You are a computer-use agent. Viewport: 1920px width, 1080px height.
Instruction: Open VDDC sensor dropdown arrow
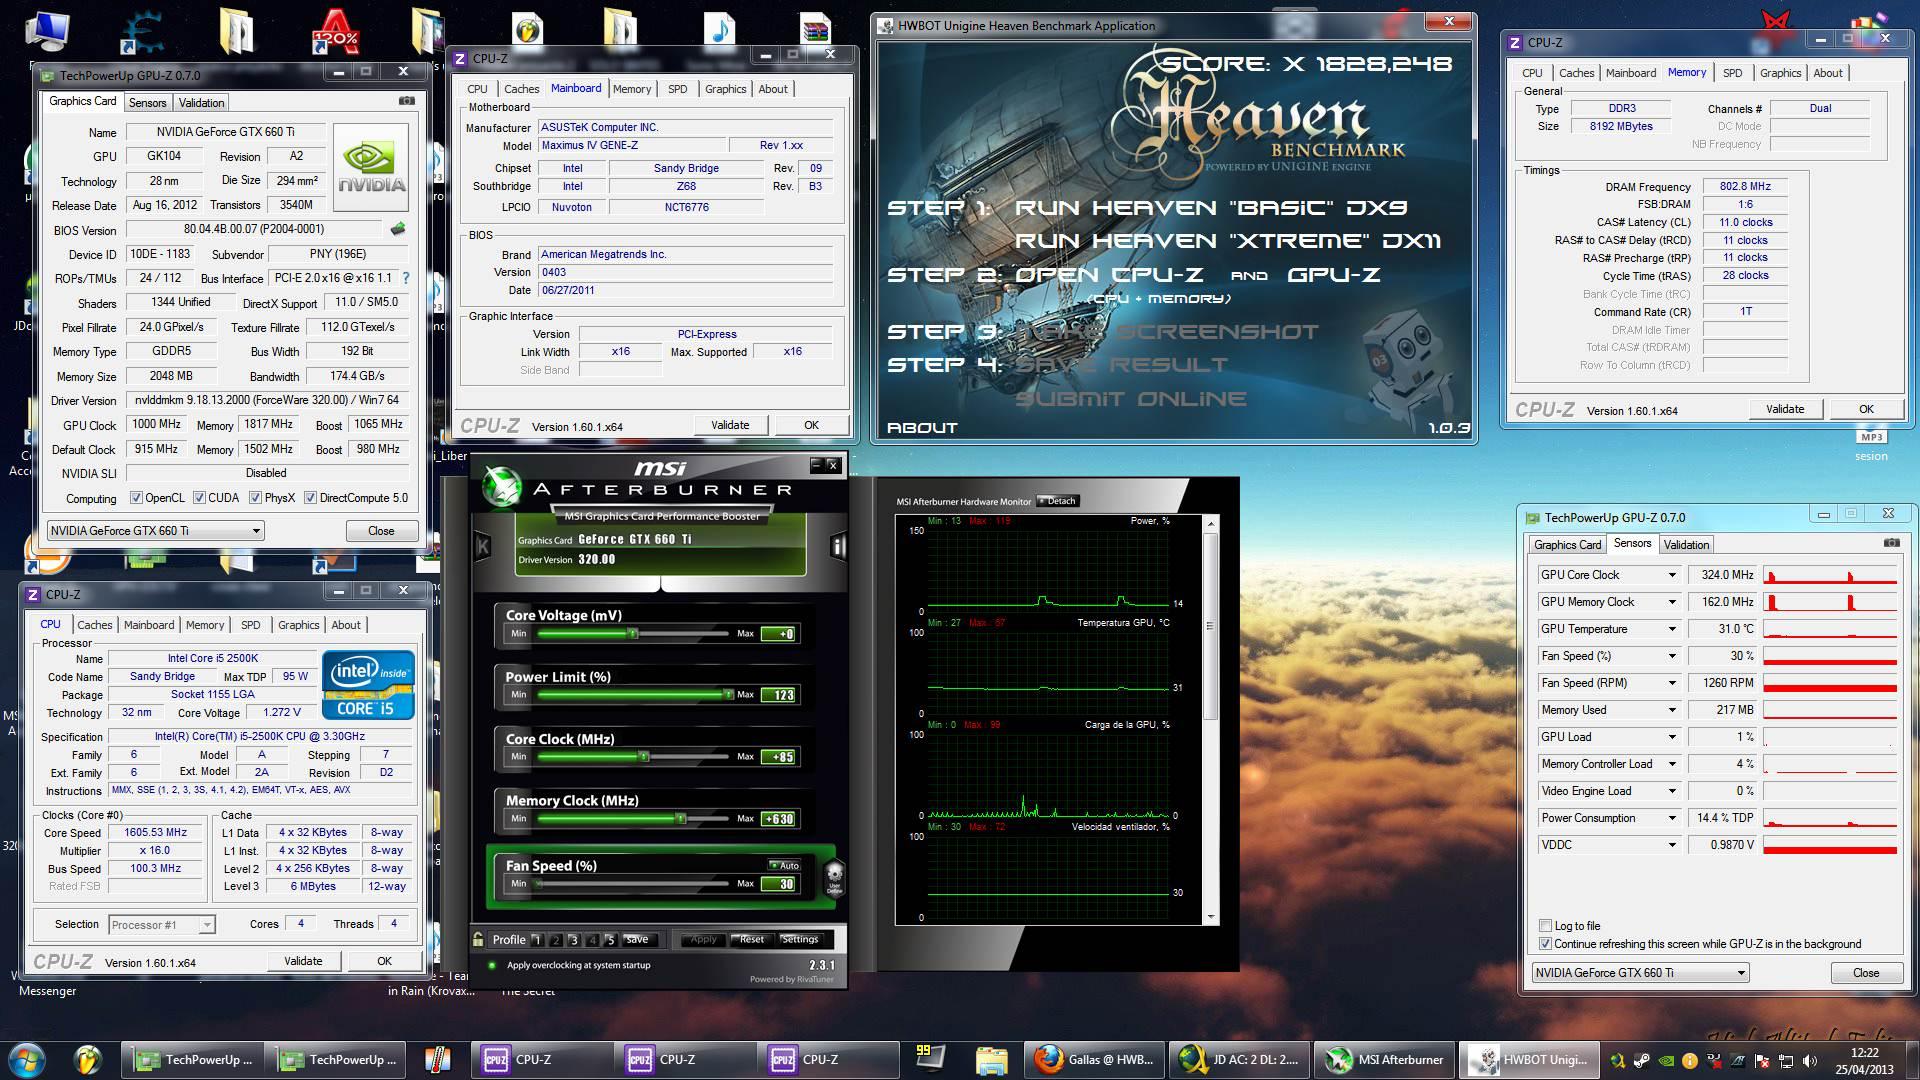[1672, 845]
